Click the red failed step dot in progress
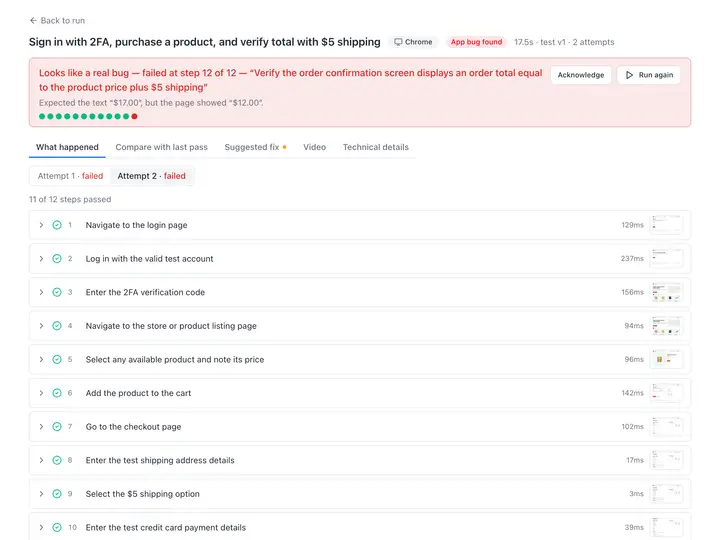 click(x=135, y=116)
